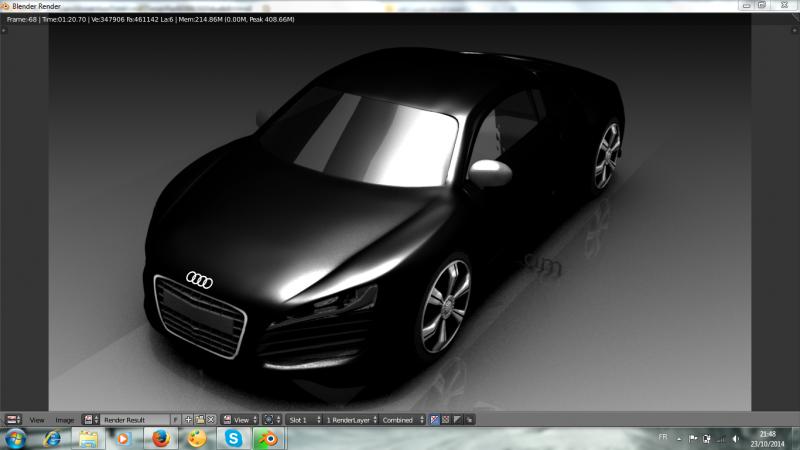Show hidden tray icons arrow
This screenshot has width=800, height=450.
679,439
